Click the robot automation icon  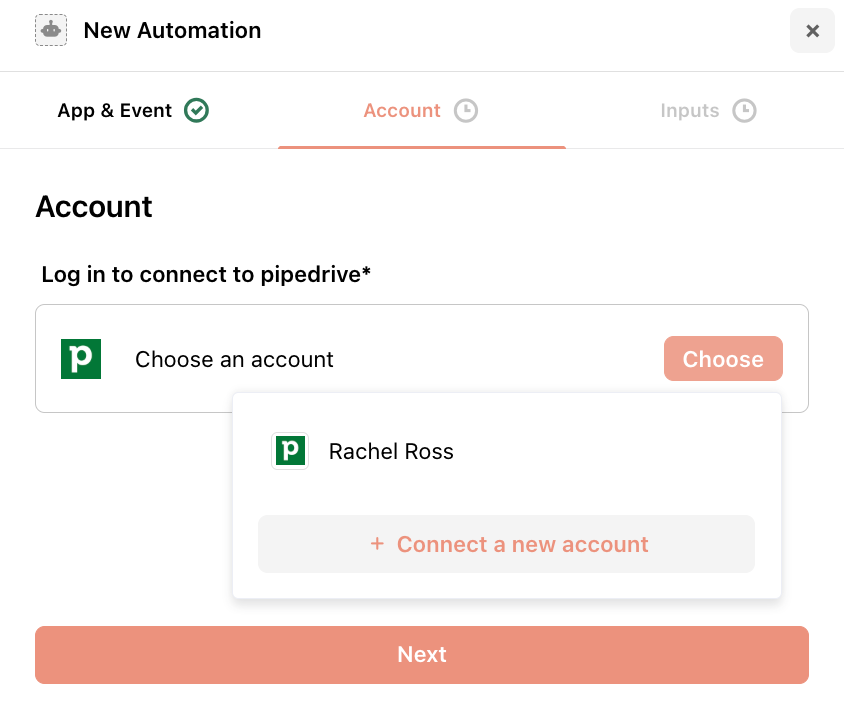click(x=51, y=30)
